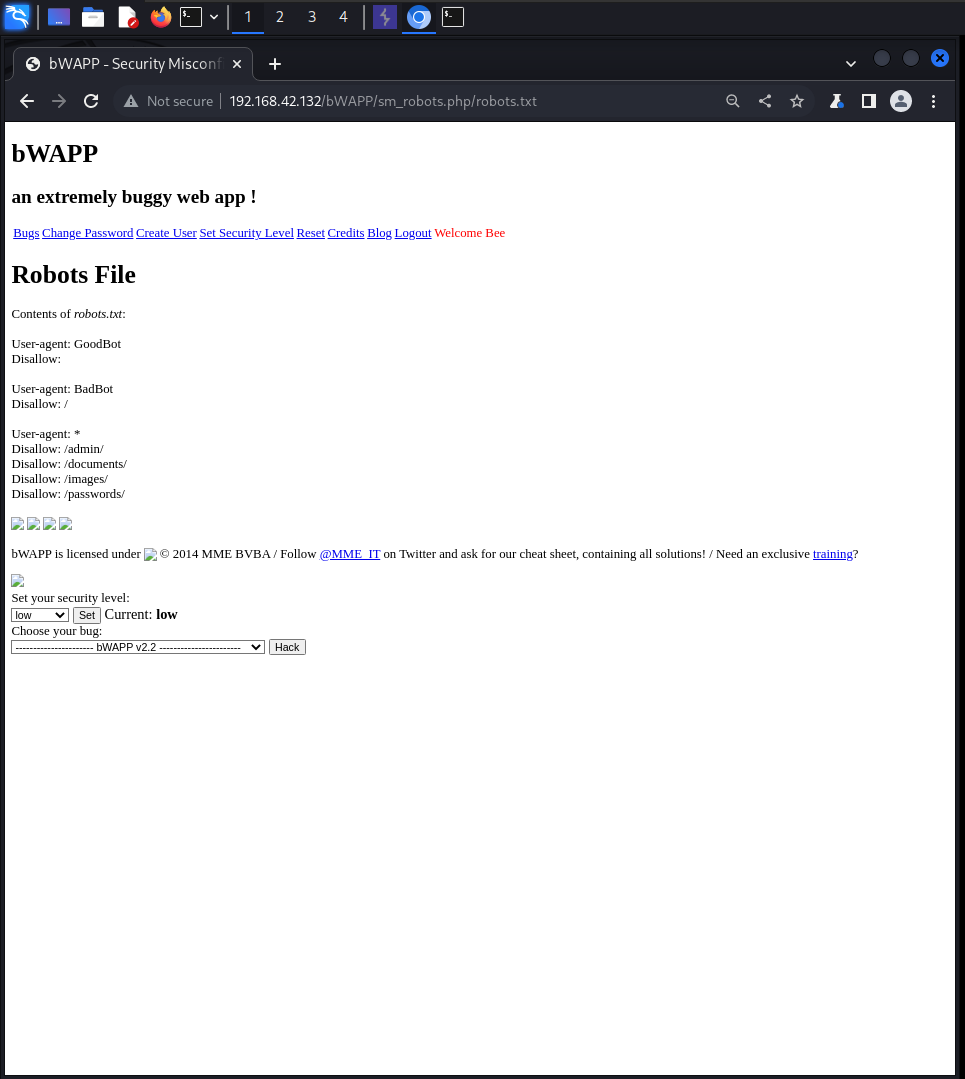Follow the @MME_IT Twitter link
The image size is (965, 1079).
(350, 554)
